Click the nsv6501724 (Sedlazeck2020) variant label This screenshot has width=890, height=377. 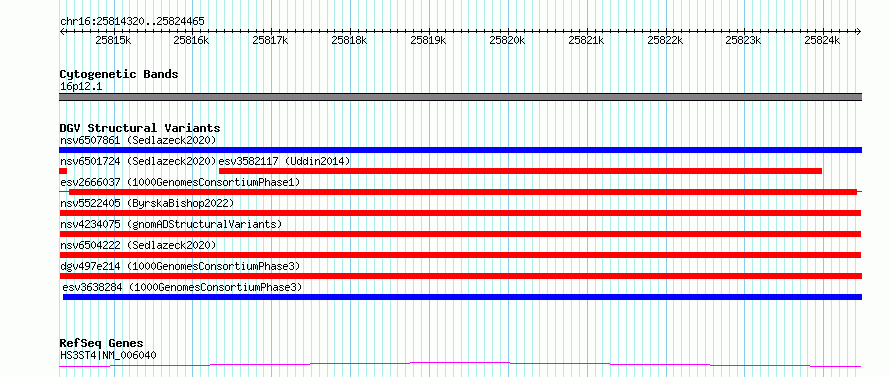pos(138,161)
